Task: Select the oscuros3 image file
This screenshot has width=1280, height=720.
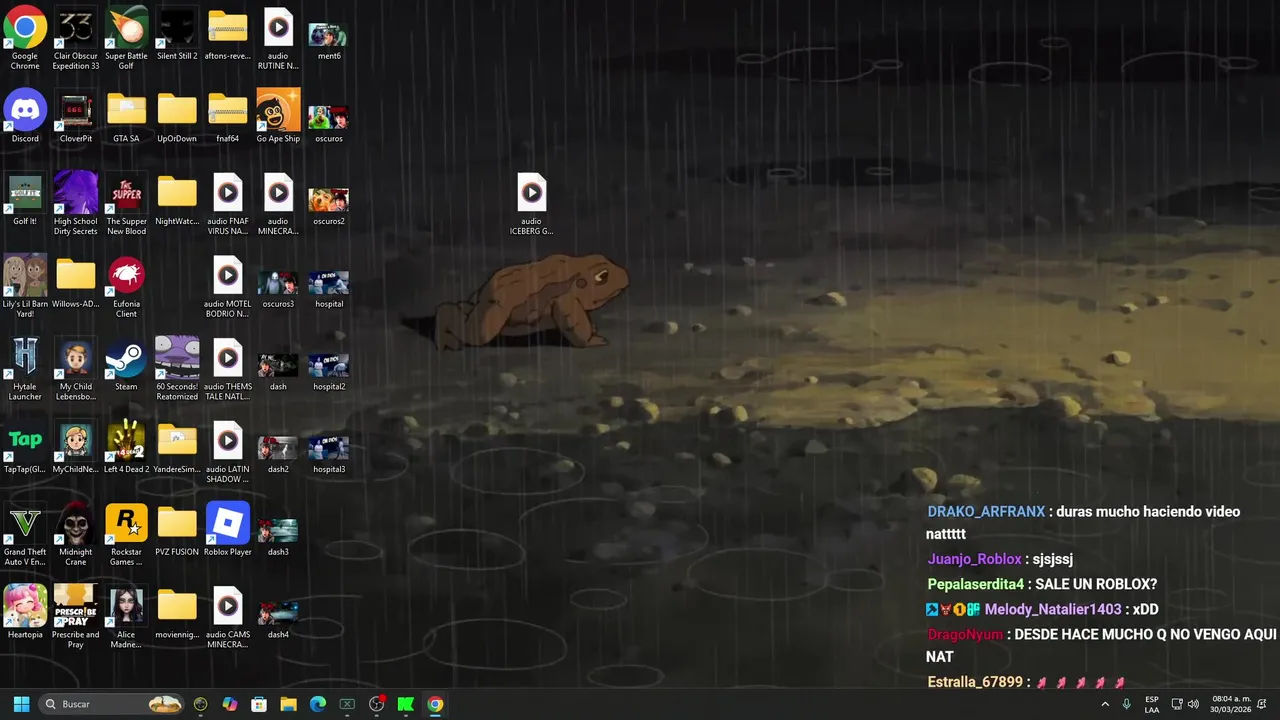Action: click(x=278, y=288)
